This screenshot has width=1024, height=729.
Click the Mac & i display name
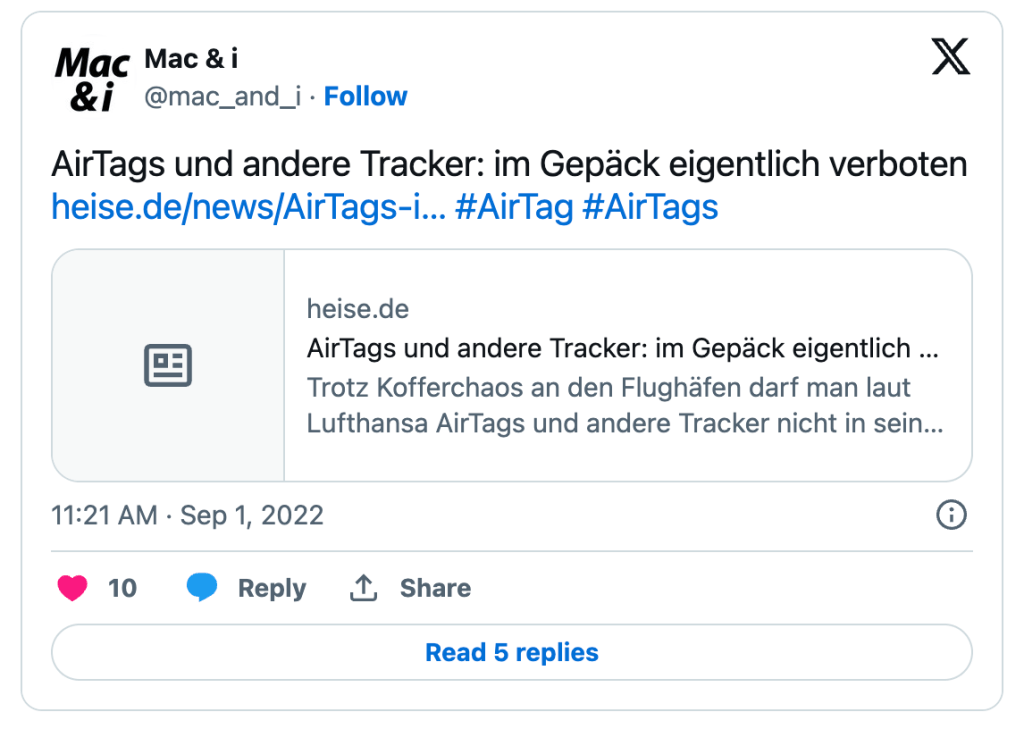pyautogui.click(x=191, y=59)
